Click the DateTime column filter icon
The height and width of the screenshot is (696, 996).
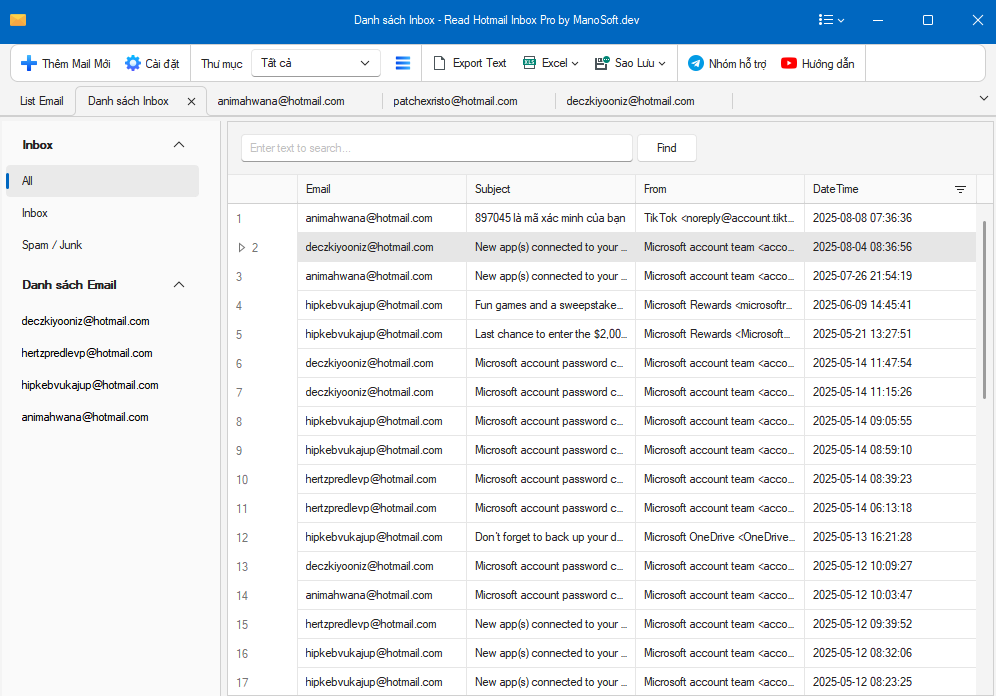tap(960, 189)
